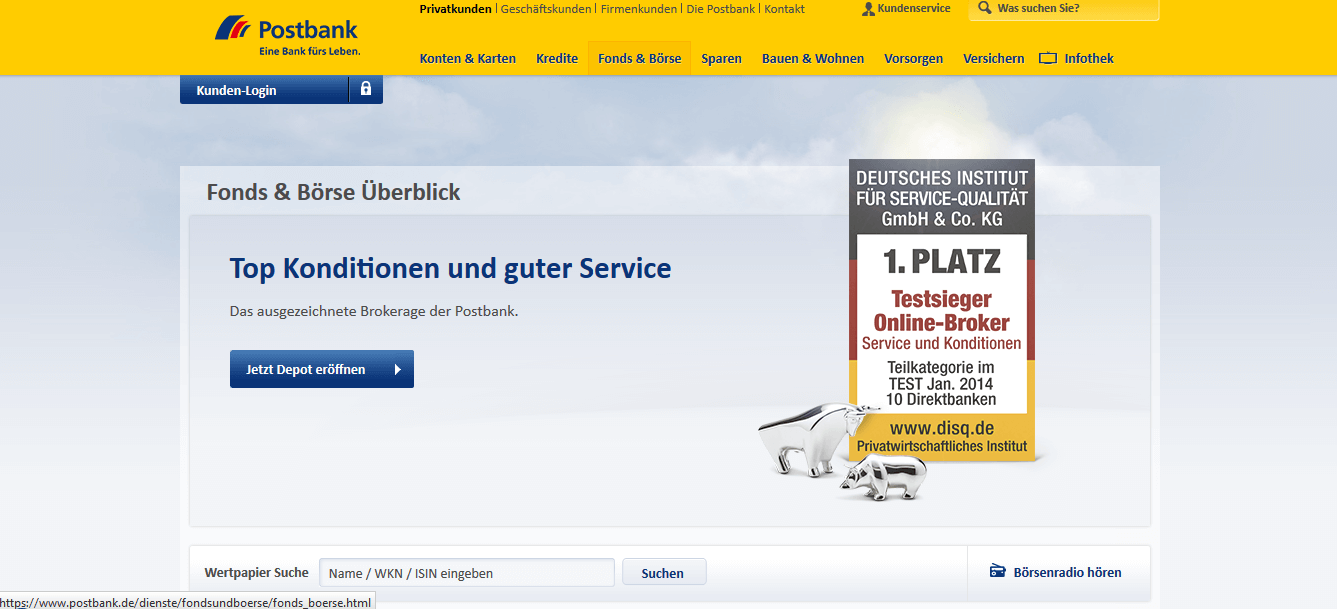Open the Kontakt link
1337x609 pixels.
pos(784,9)
